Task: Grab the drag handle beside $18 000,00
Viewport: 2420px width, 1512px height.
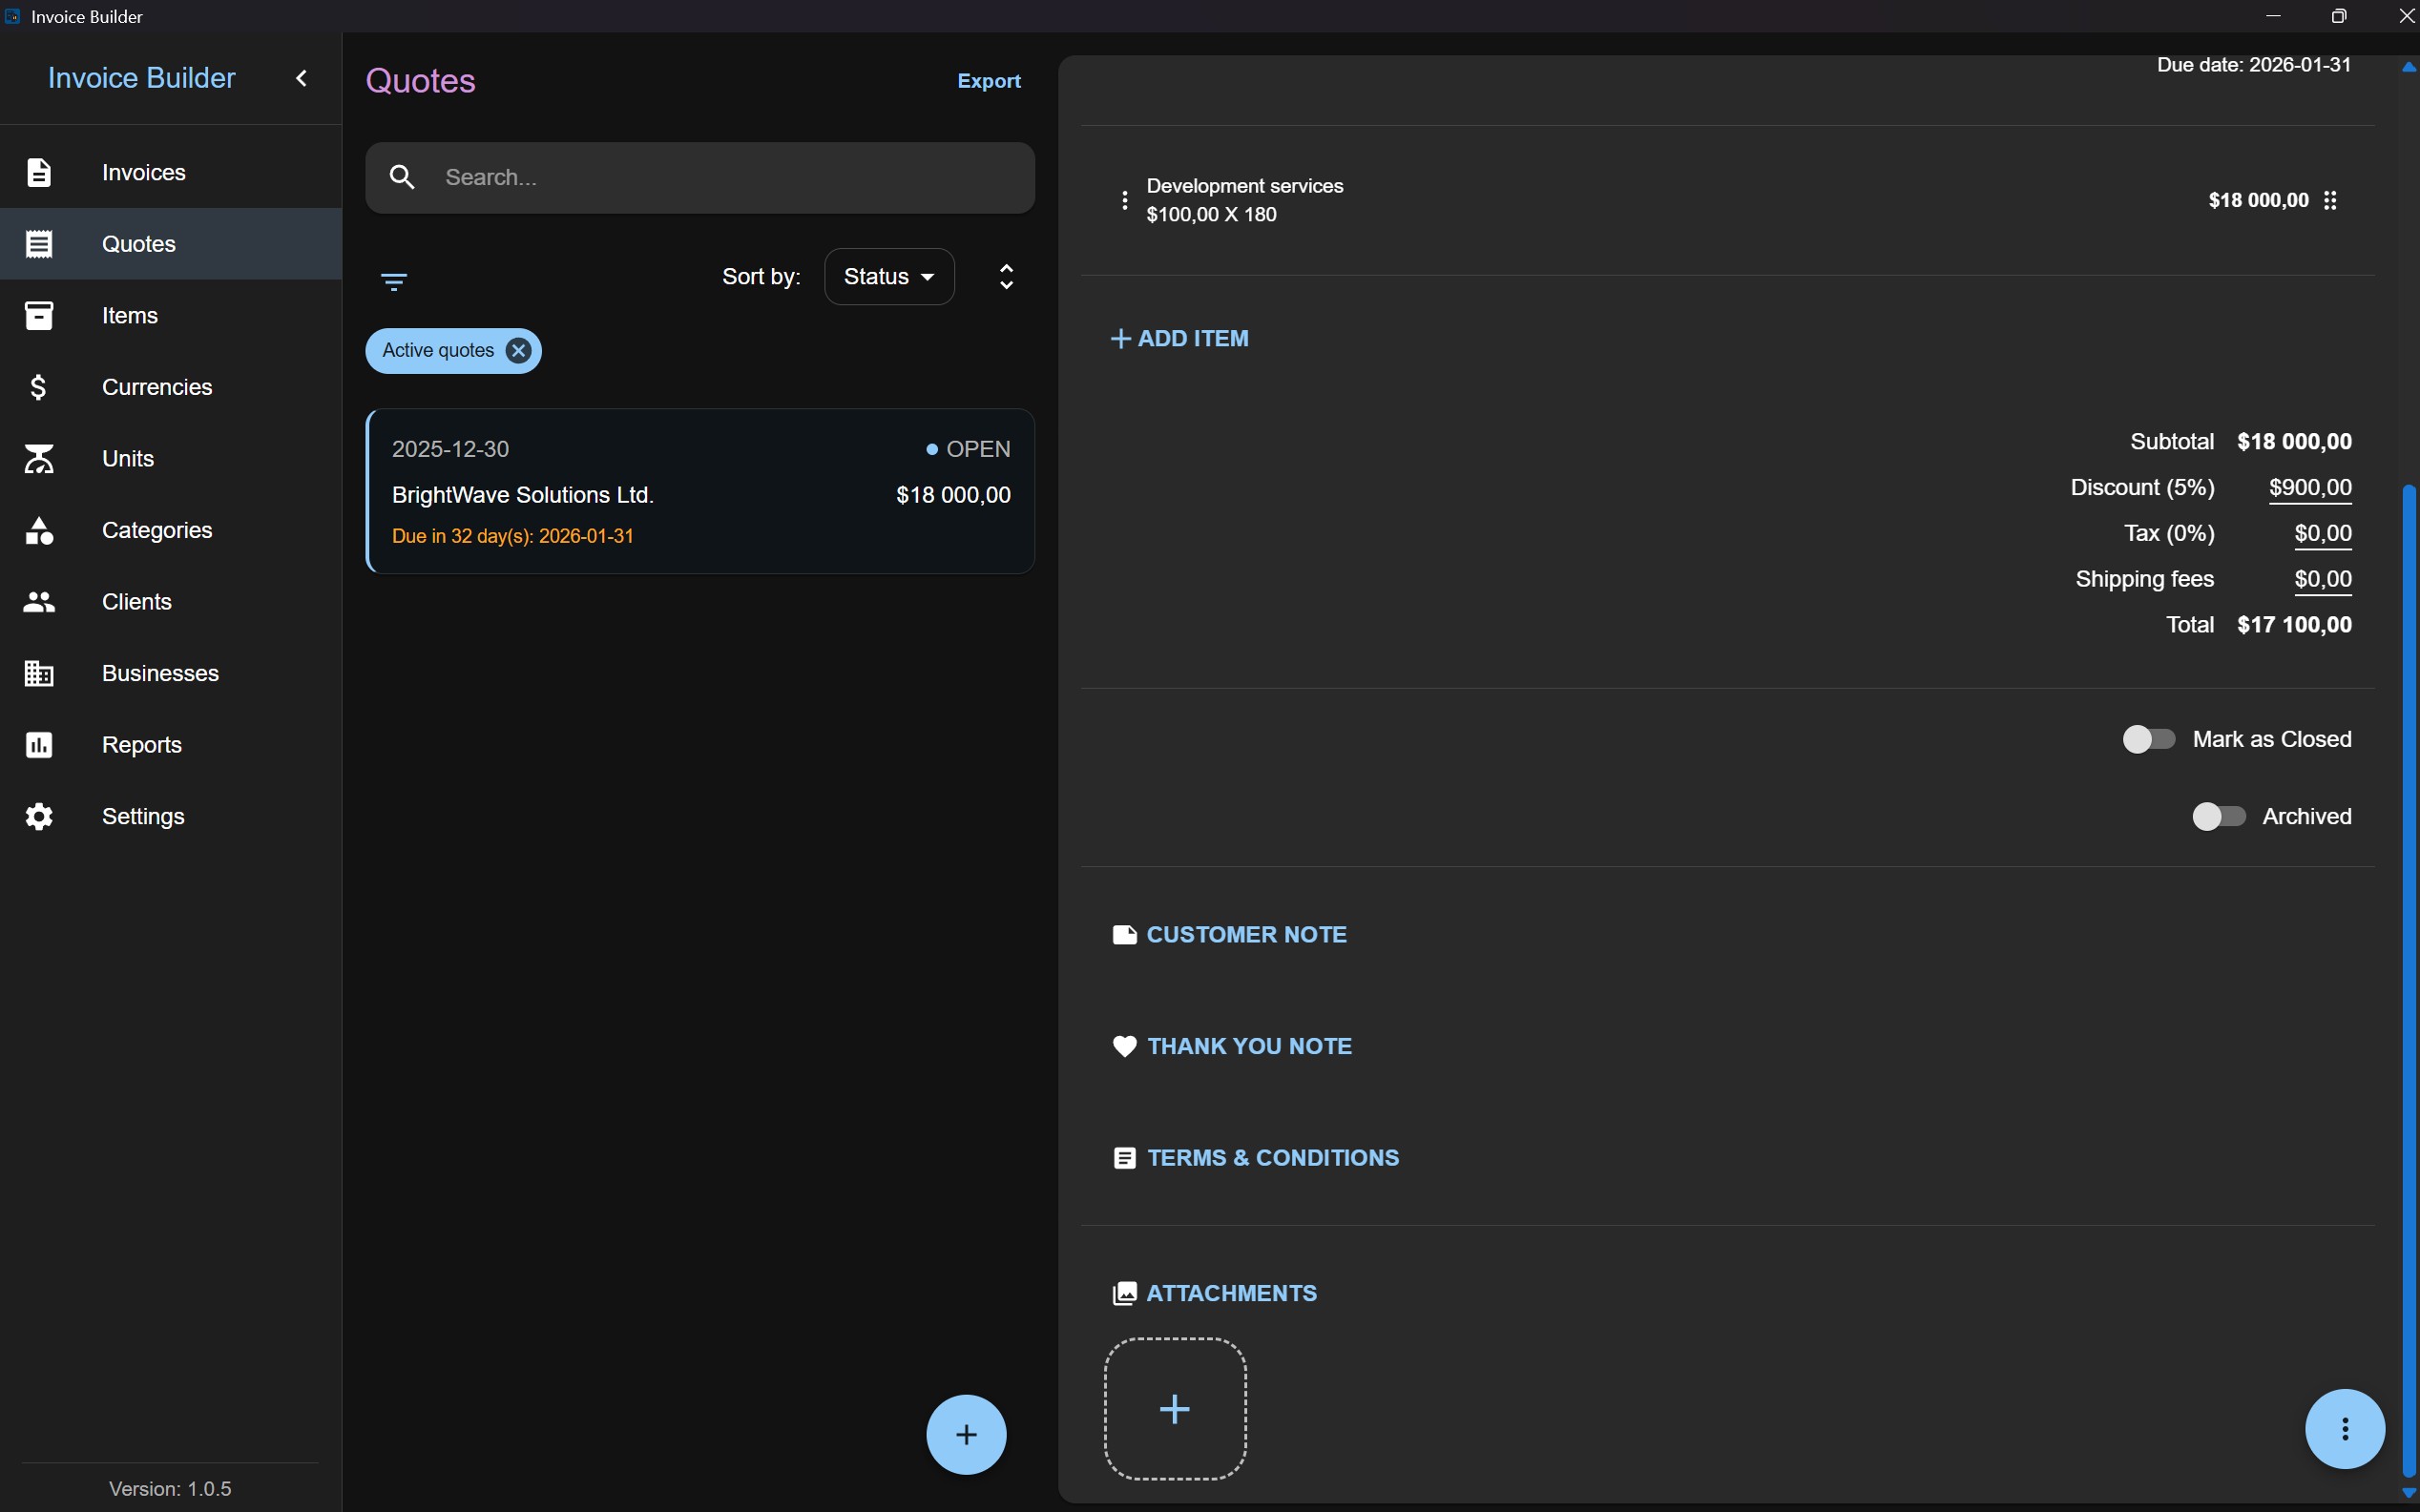Action: pyautogui.click(x=2330, y=200)
